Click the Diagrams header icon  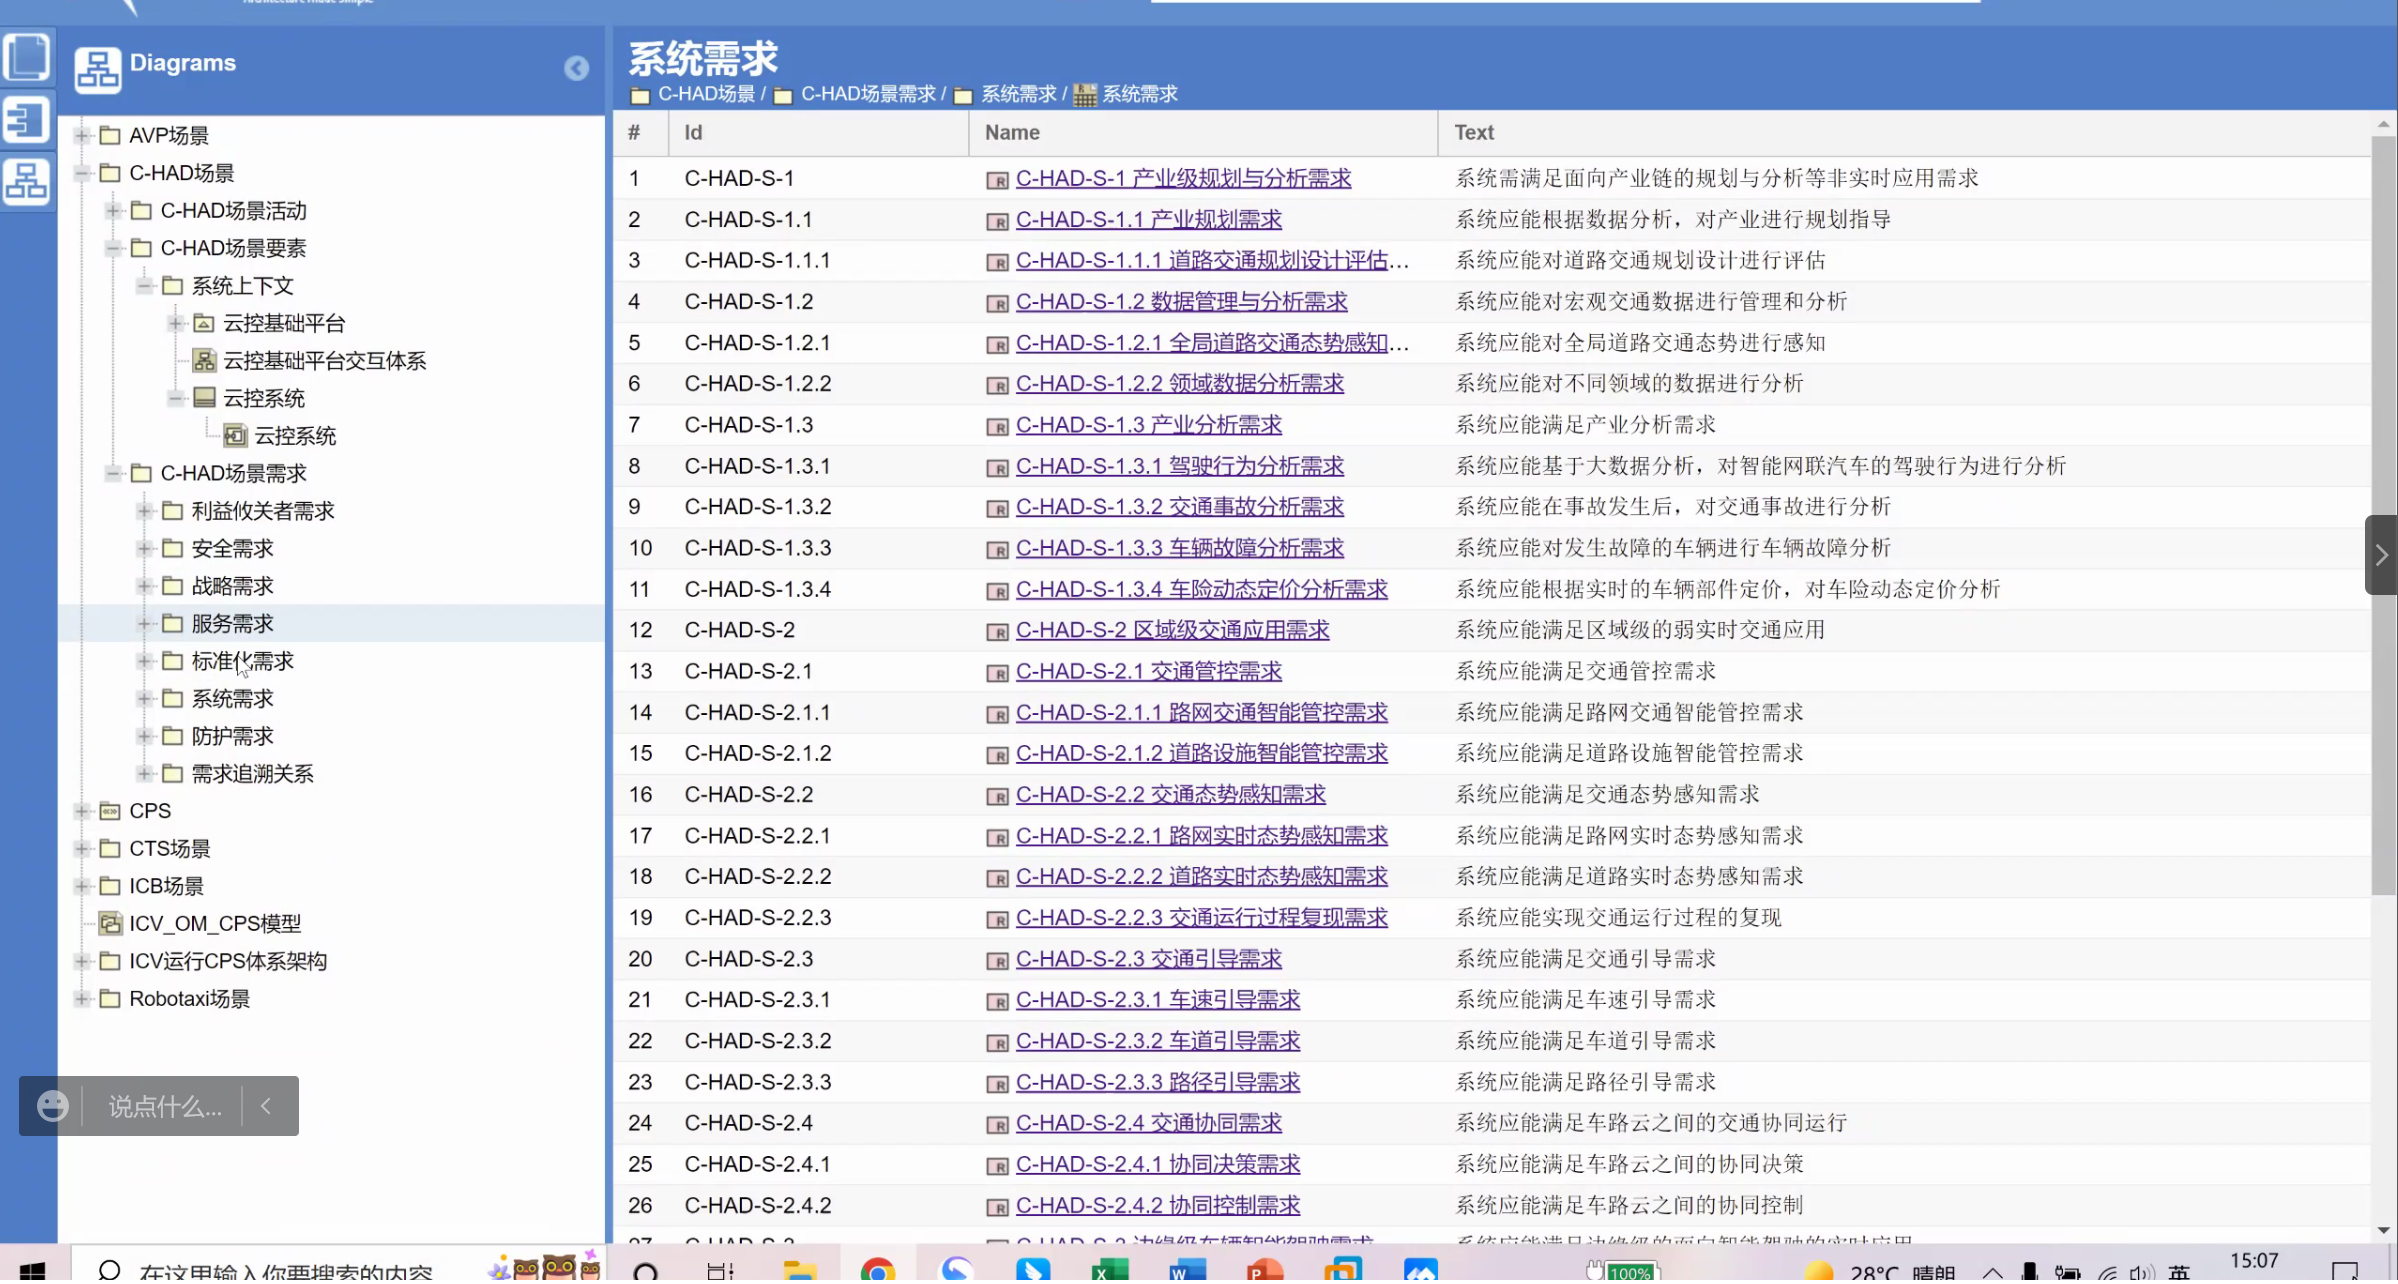tap(98, 70)
